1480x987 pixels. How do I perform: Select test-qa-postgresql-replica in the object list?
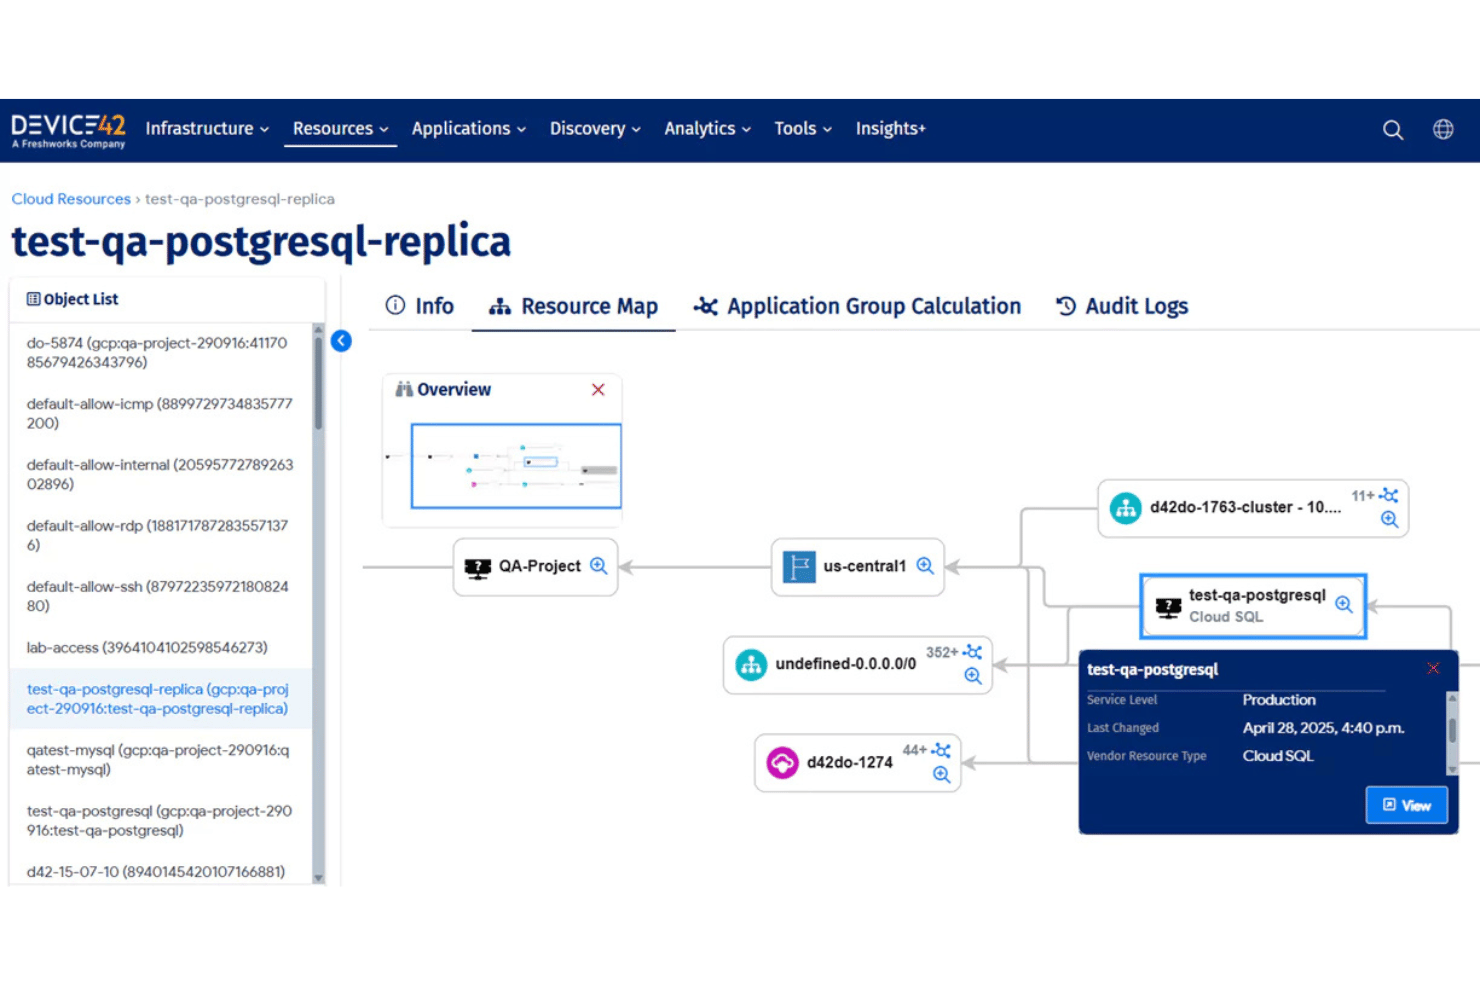click(161, 698)
